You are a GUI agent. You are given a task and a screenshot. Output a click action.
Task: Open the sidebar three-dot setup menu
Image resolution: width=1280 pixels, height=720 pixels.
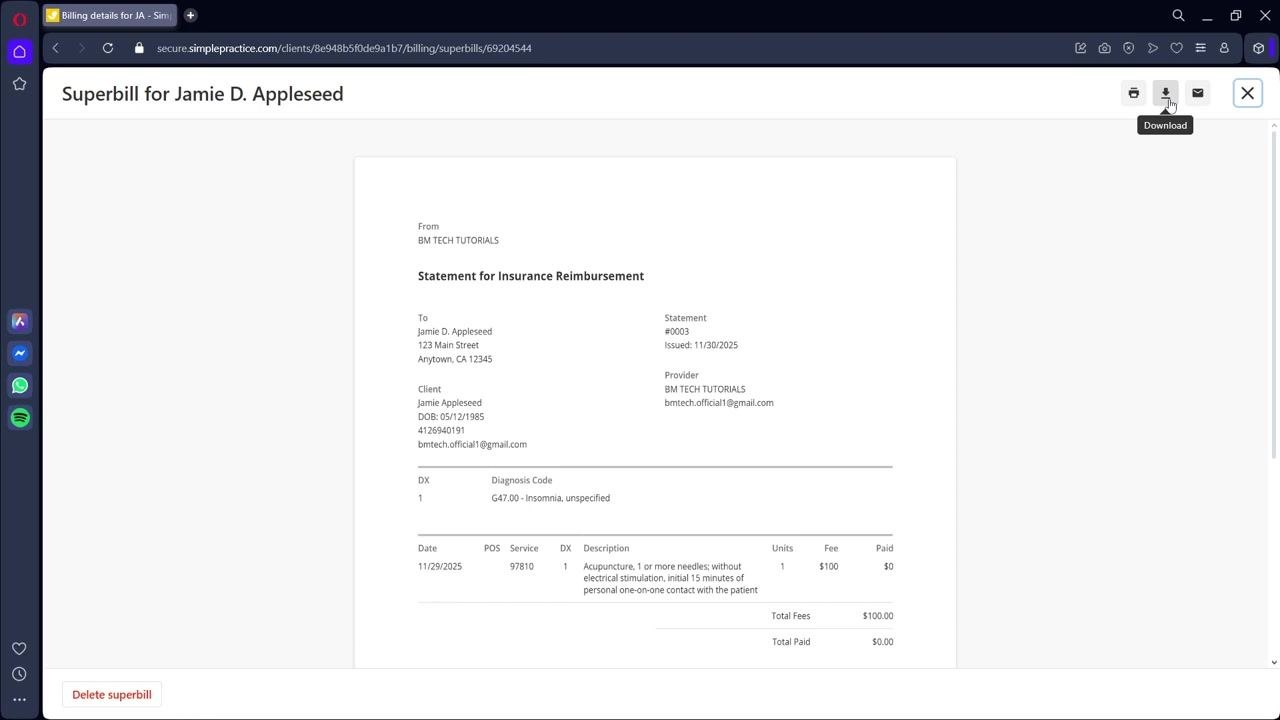19,700
